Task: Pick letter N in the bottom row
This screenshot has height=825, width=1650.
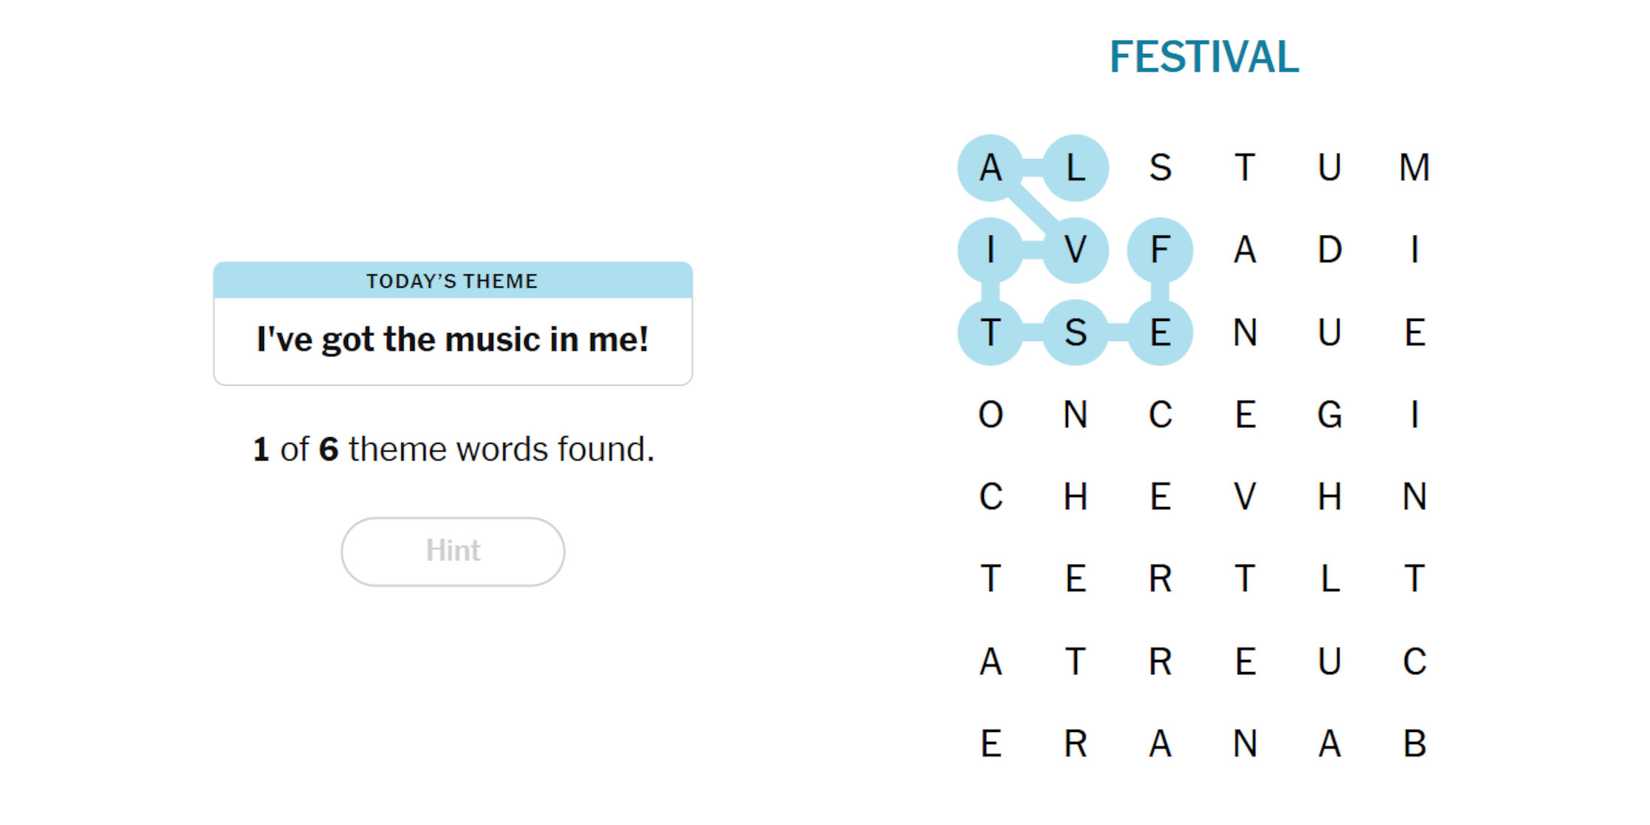Action: coord(1244,744)
